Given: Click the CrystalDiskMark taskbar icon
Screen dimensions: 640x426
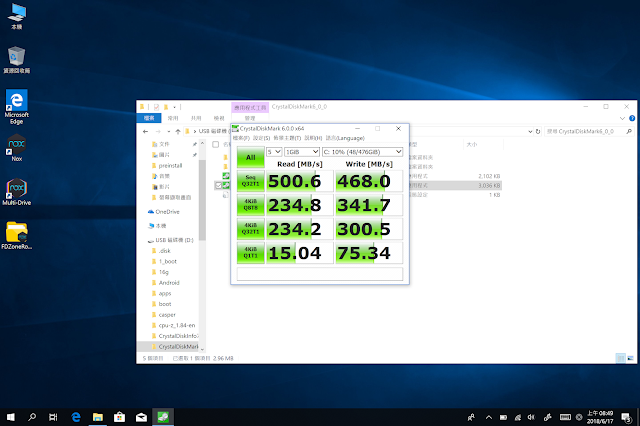Looking at the screenshot, I should point(163,417).
